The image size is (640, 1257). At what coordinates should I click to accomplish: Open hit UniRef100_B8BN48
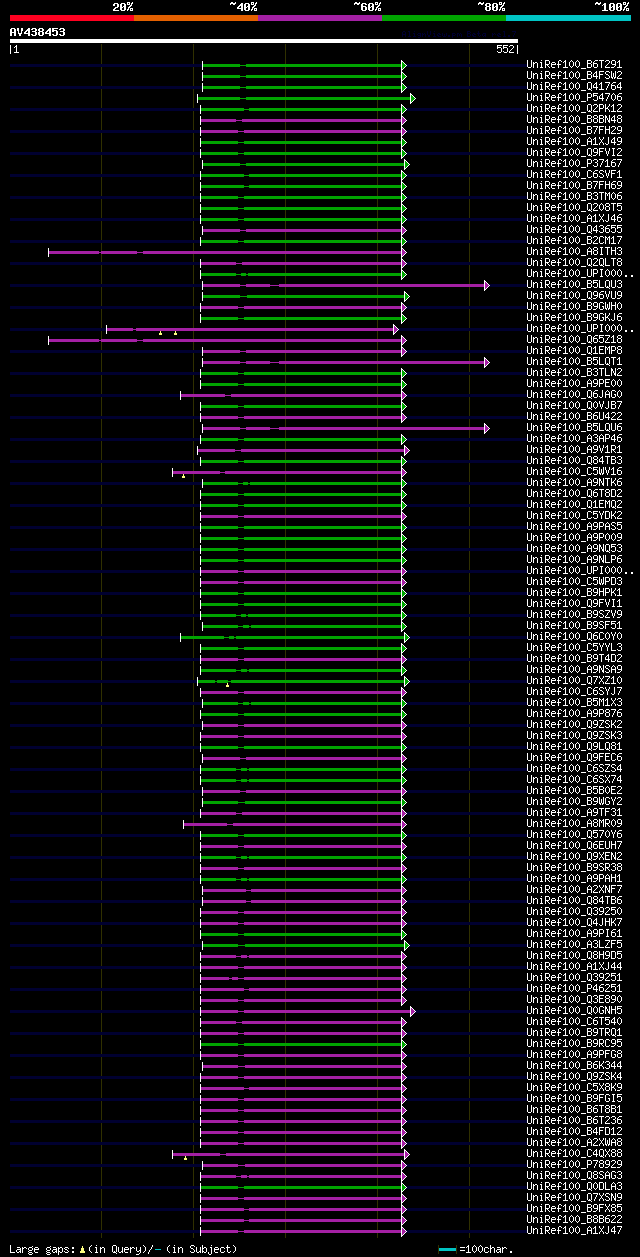click(573, 120)
